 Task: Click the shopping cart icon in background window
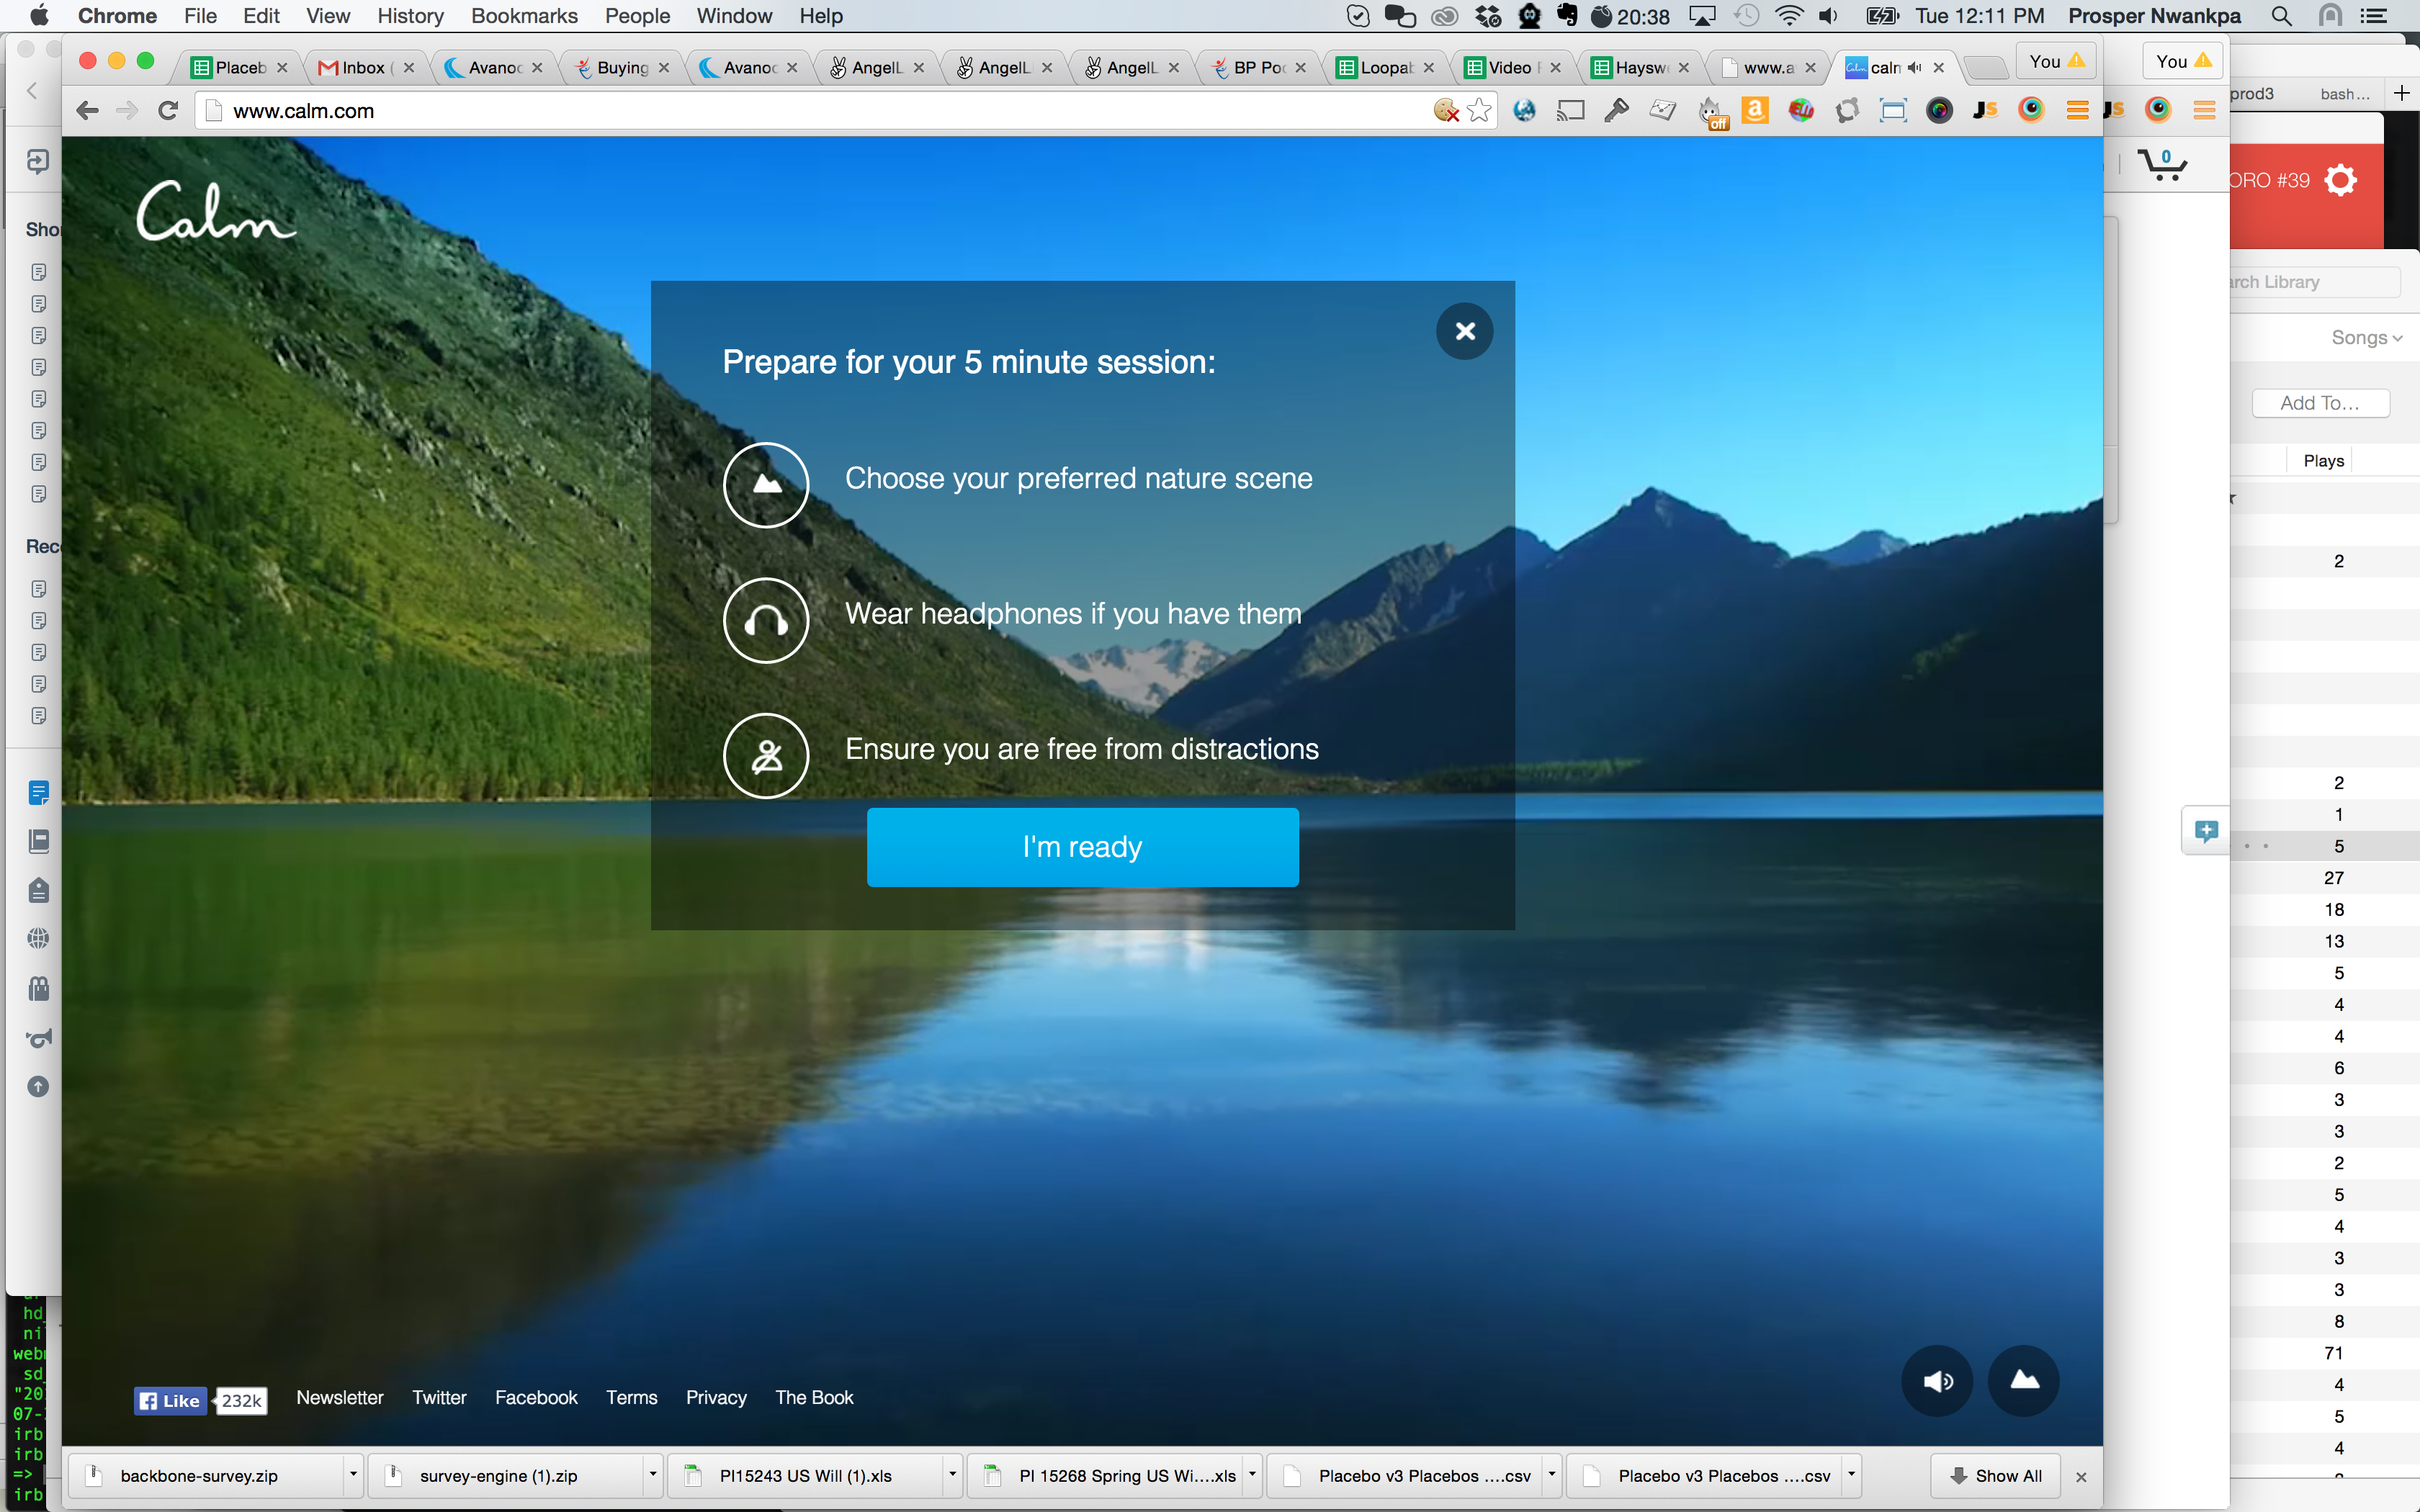[2162, 165]
